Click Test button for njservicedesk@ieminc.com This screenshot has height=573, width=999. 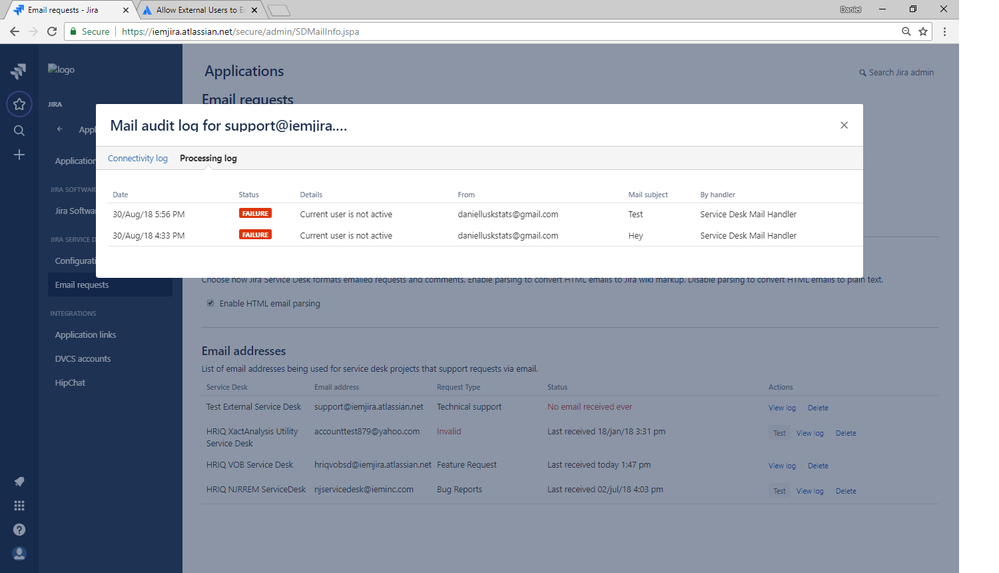click(779, 491)
